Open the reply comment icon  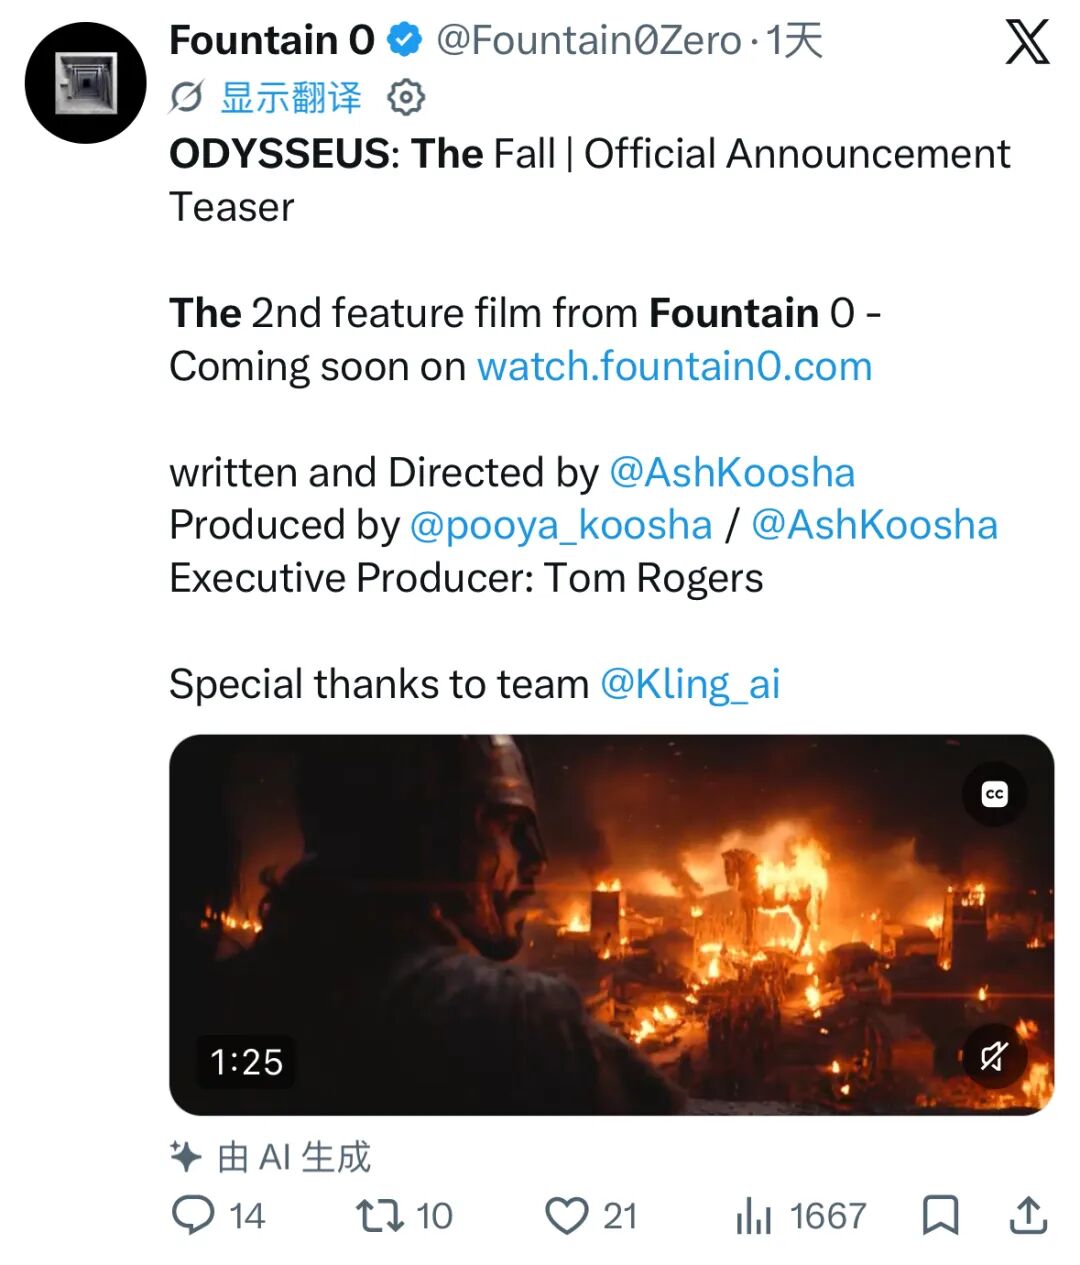(193, 1215)
